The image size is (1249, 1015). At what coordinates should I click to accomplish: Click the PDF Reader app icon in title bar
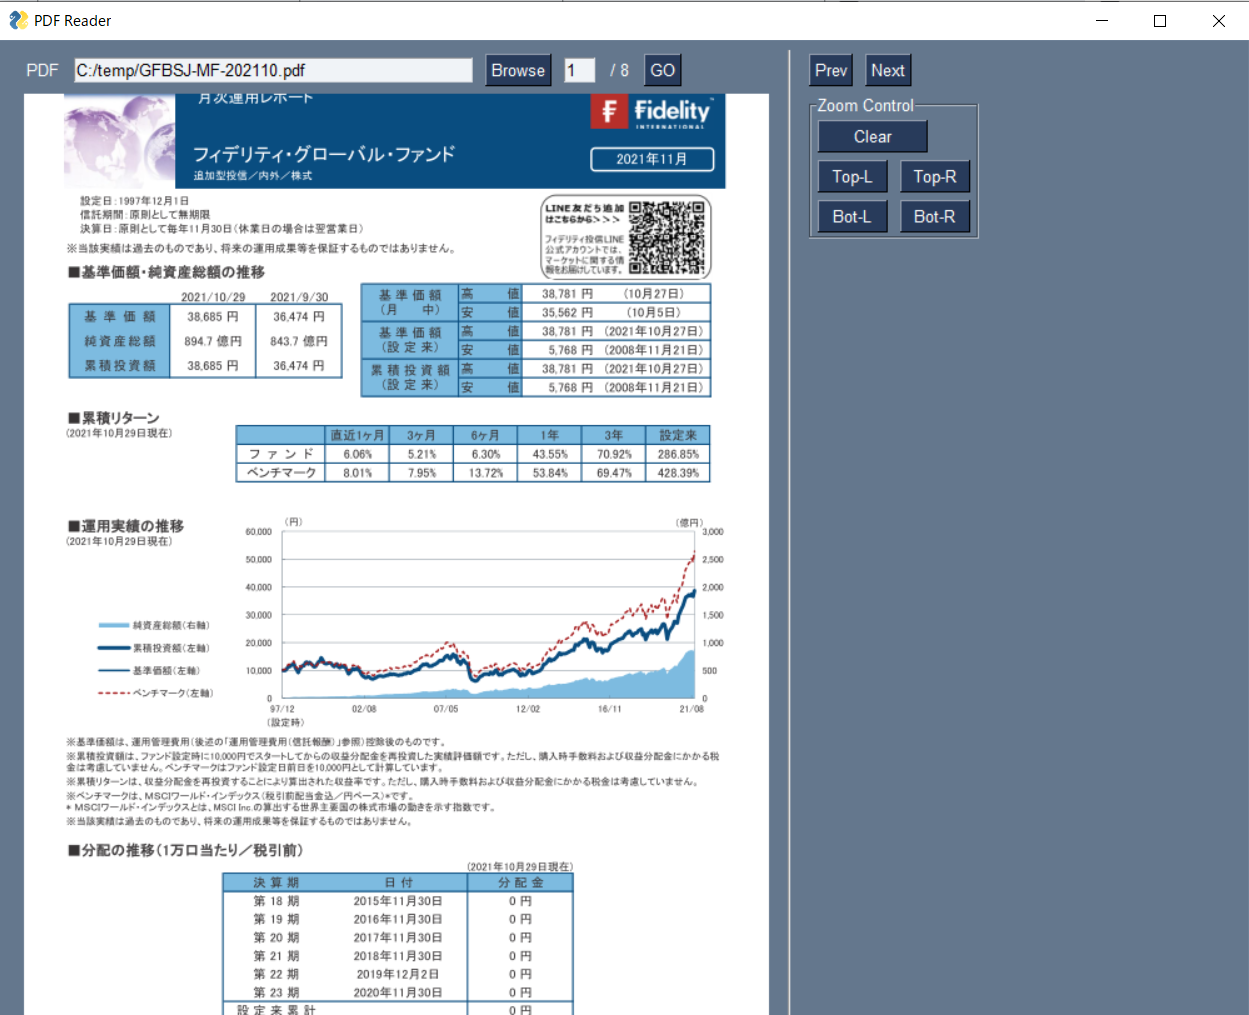18,20
